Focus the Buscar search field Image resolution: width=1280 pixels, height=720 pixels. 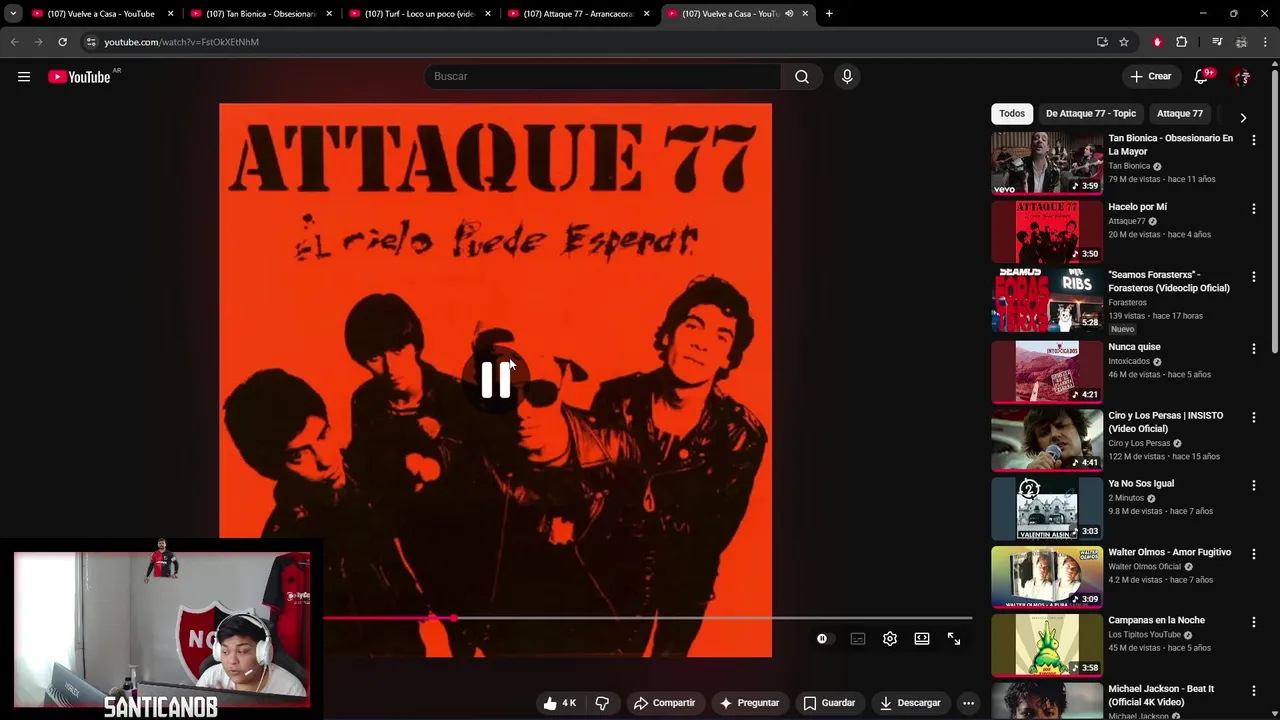tap(603, 77)
